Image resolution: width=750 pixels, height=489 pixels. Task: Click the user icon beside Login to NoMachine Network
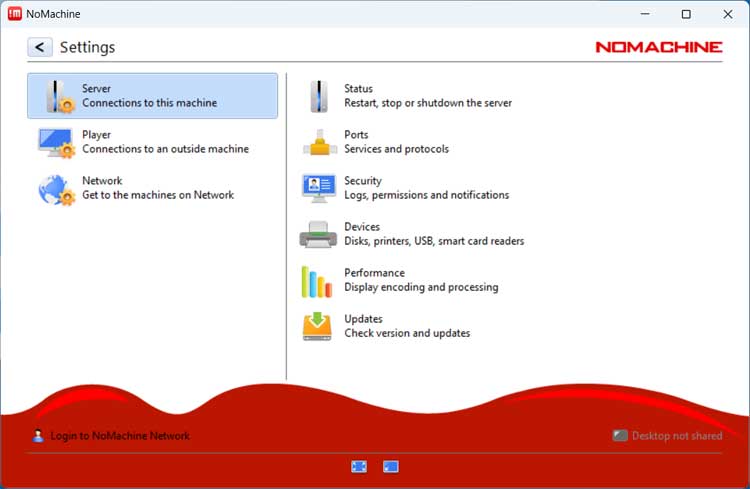tap(38, 435)
